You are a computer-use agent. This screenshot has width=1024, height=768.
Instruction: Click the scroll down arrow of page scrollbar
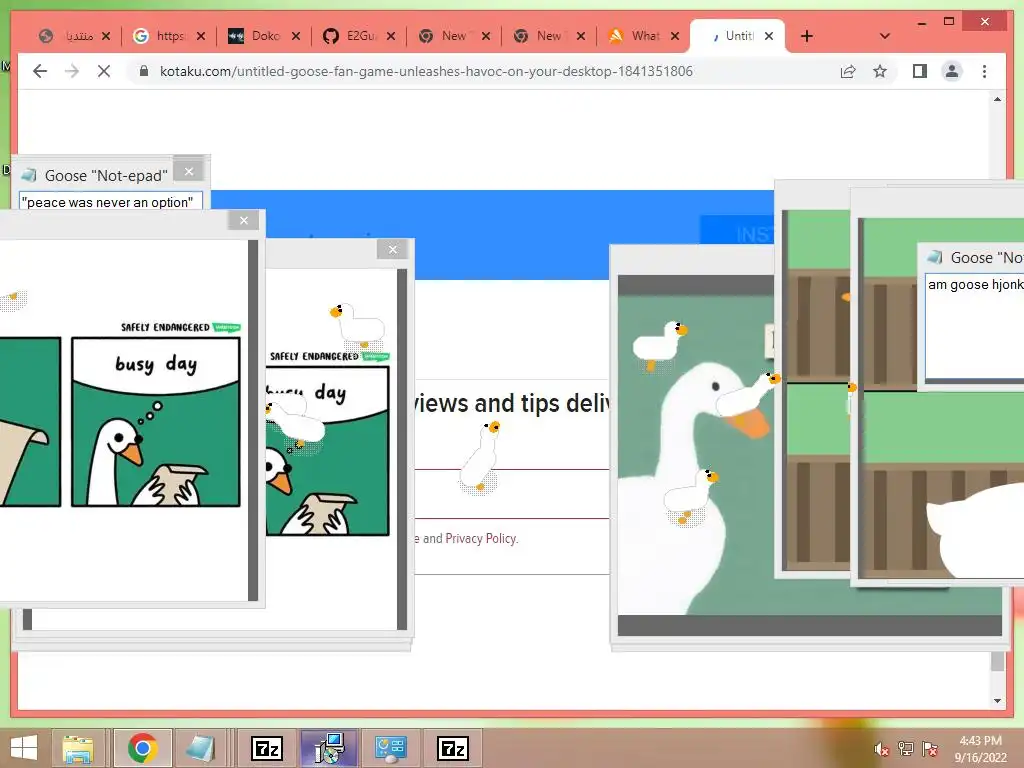(x=997, y=701)
